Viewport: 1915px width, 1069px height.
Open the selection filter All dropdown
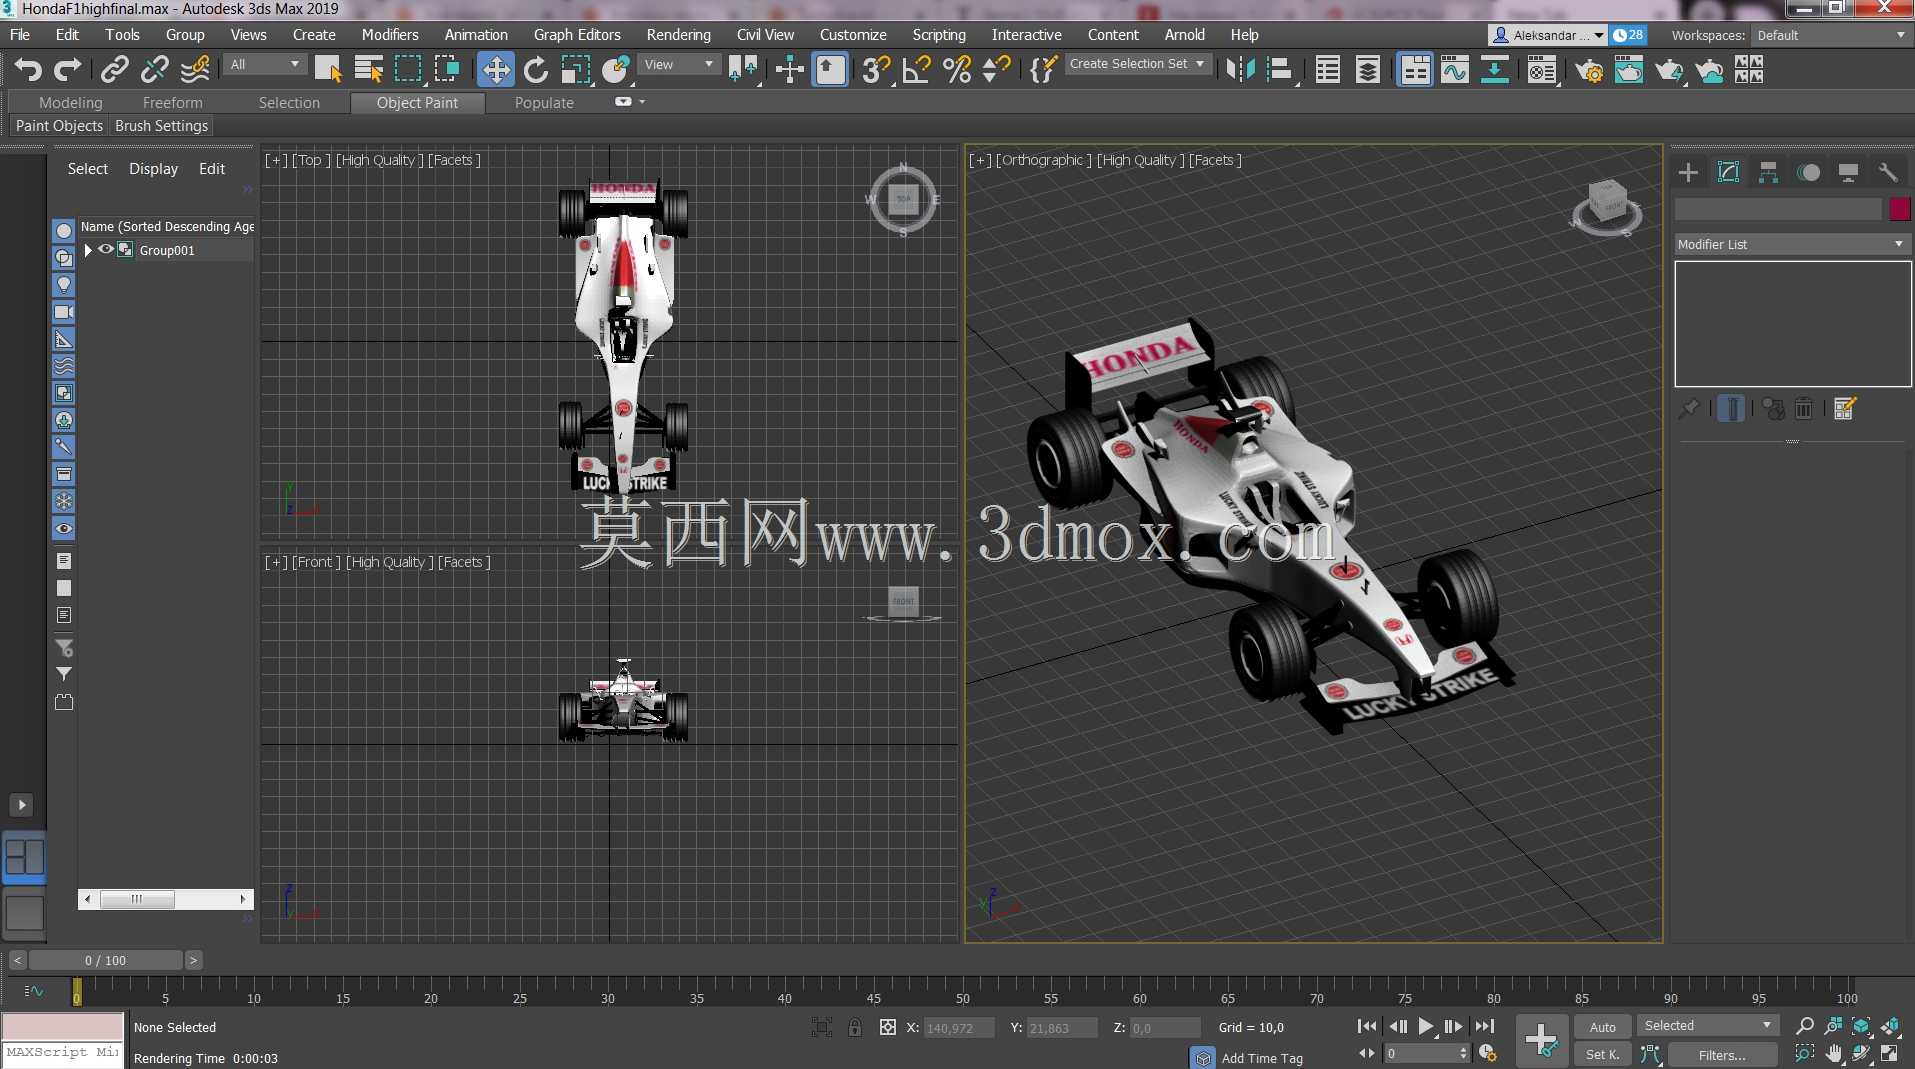(265, 64)
